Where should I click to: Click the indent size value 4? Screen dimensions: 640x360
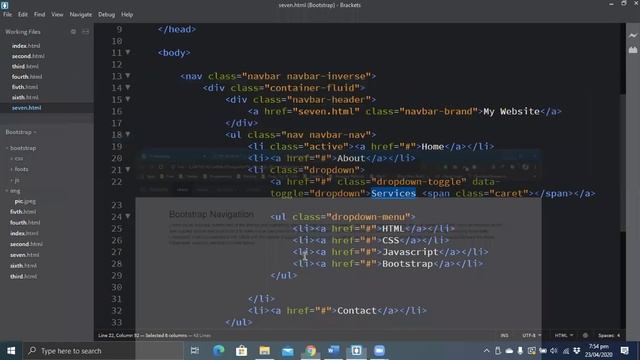[x=618, y=336]
